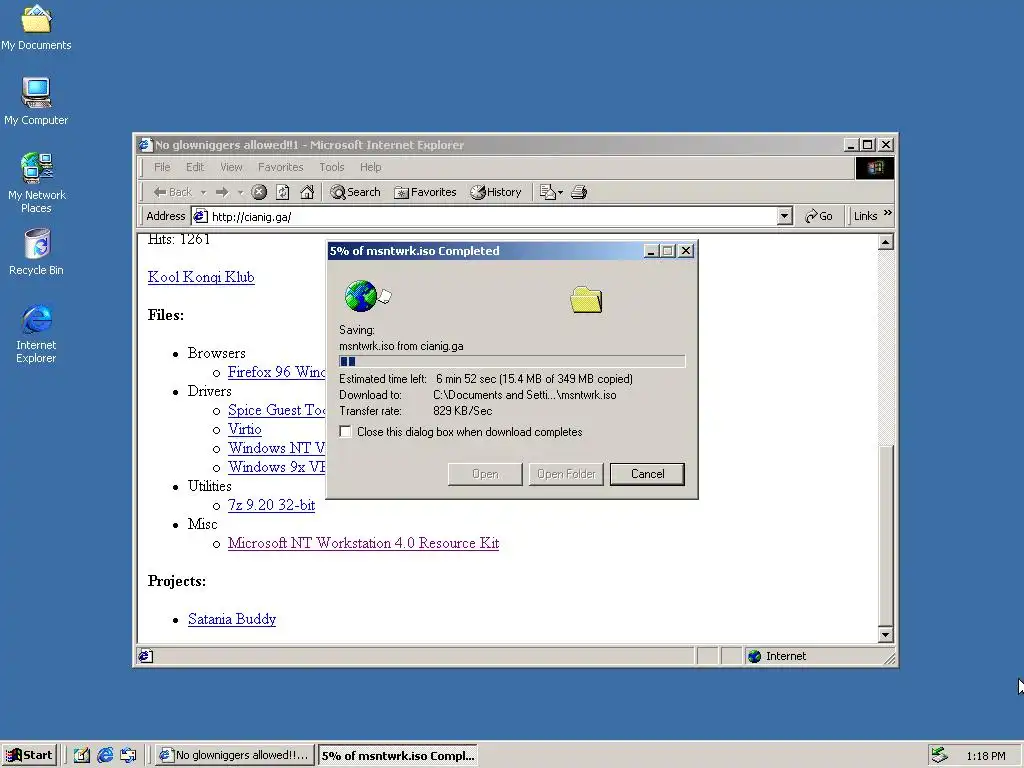The image size is (1024, 768).
Task: Open the View menu
Action: 231,167
